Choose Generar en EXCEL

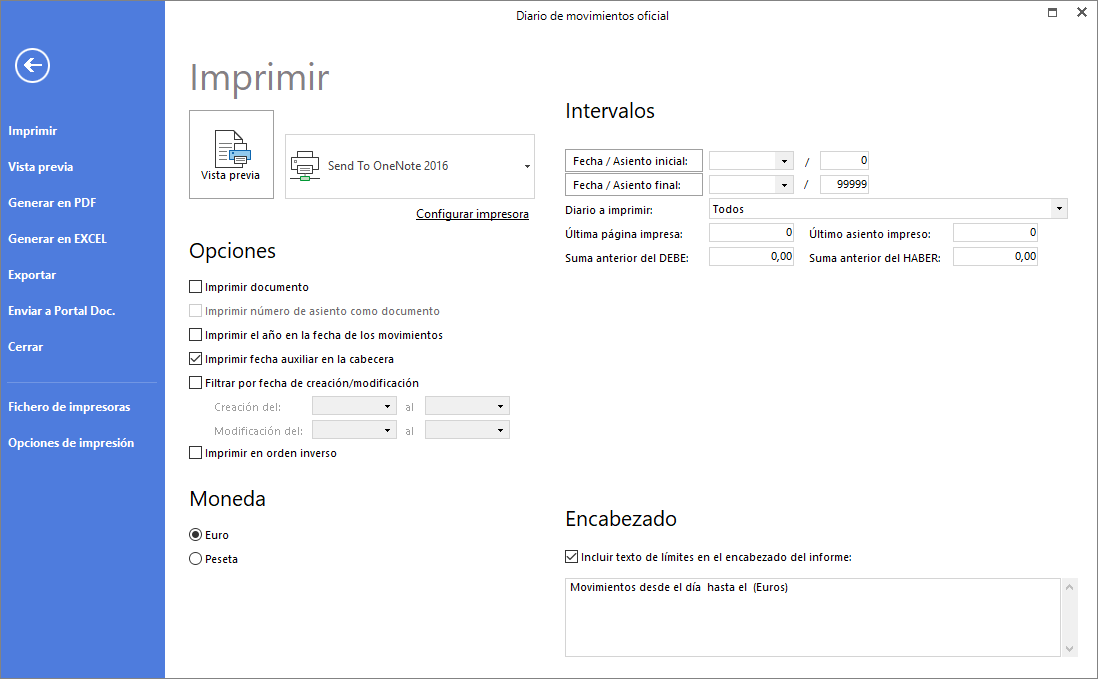[x=57, y=239]
